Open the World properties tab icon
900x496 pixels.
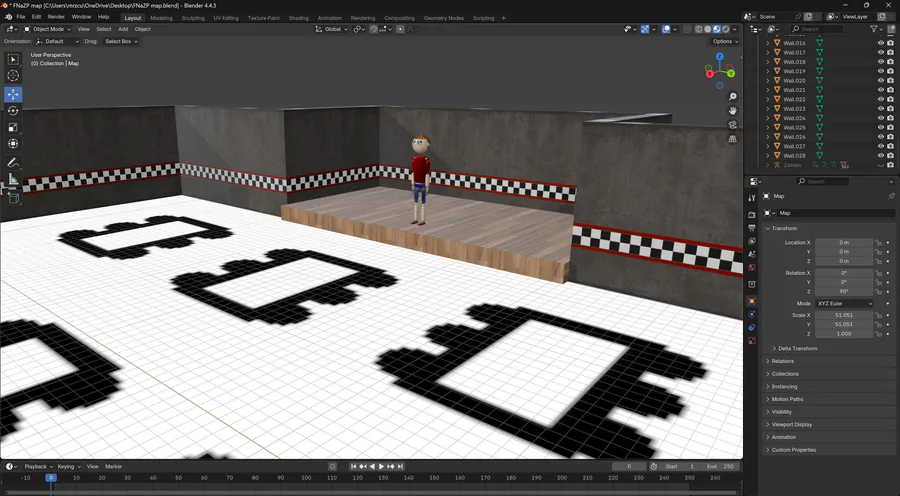pyautogui.click(x=752, y=268)
